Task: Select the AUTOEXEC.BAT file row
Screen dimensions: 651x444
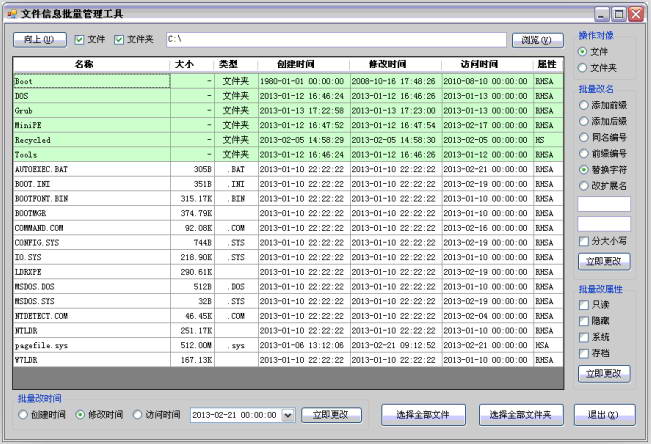Action: pyautogui.click(x=288, y=169)
